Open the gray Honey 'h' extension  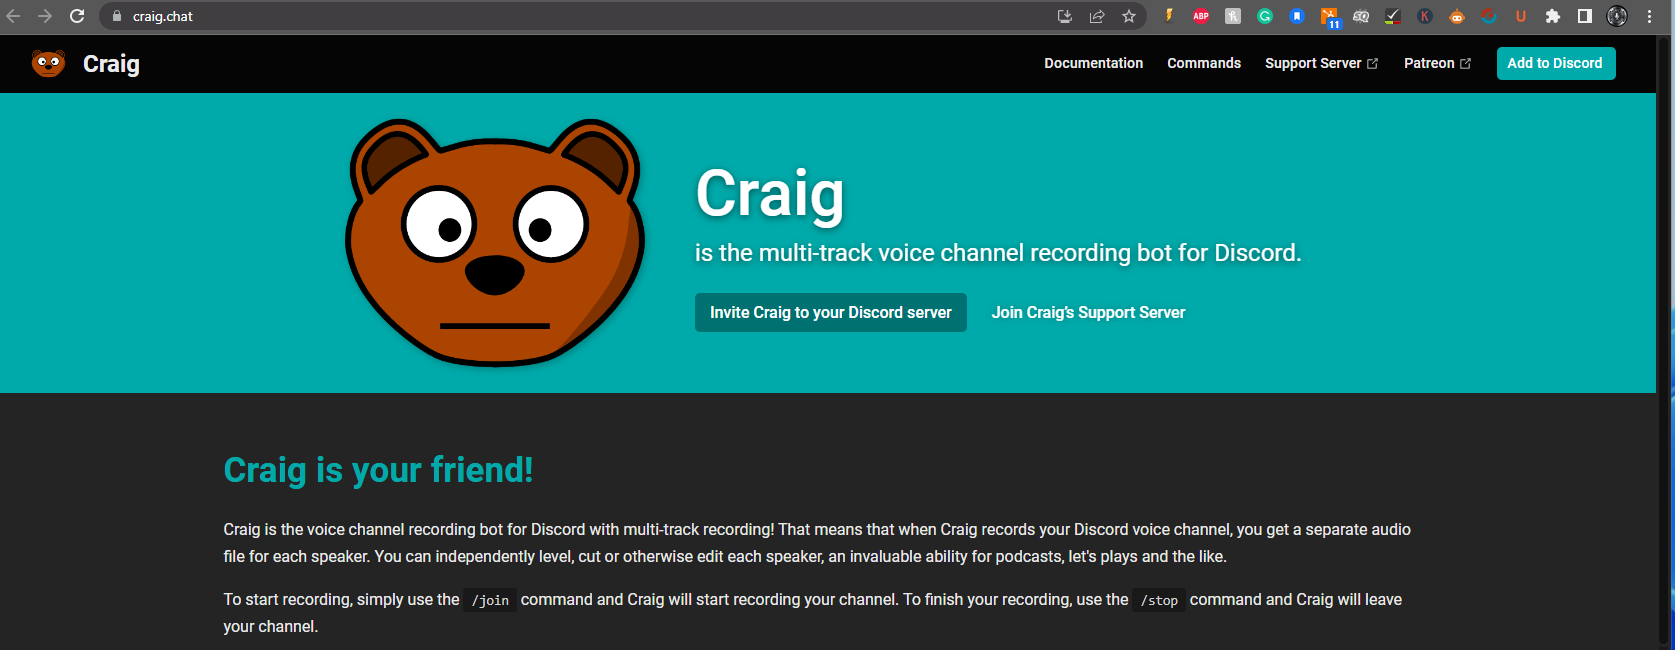click(x=1233, y=16)
